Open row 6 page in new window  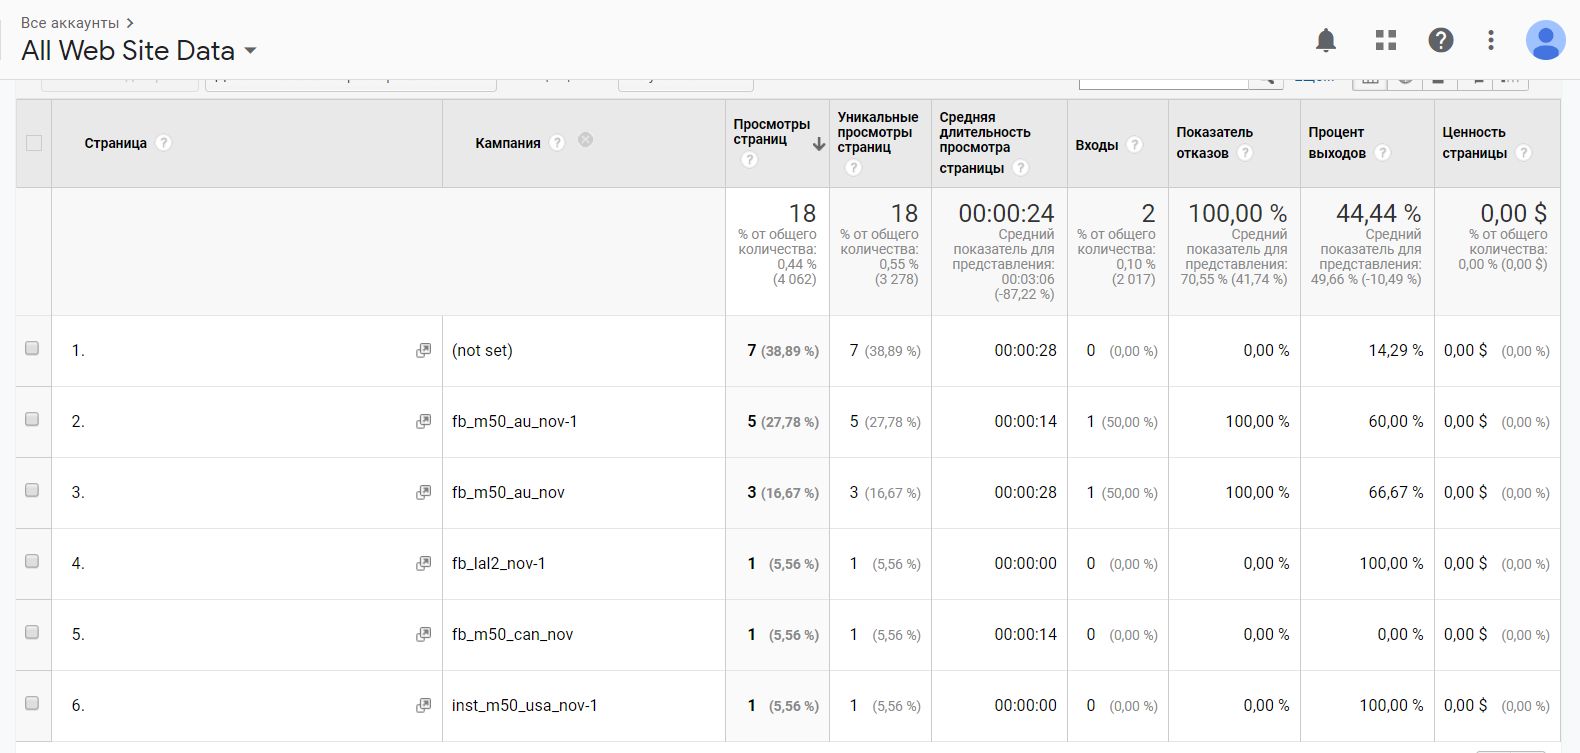424,706
